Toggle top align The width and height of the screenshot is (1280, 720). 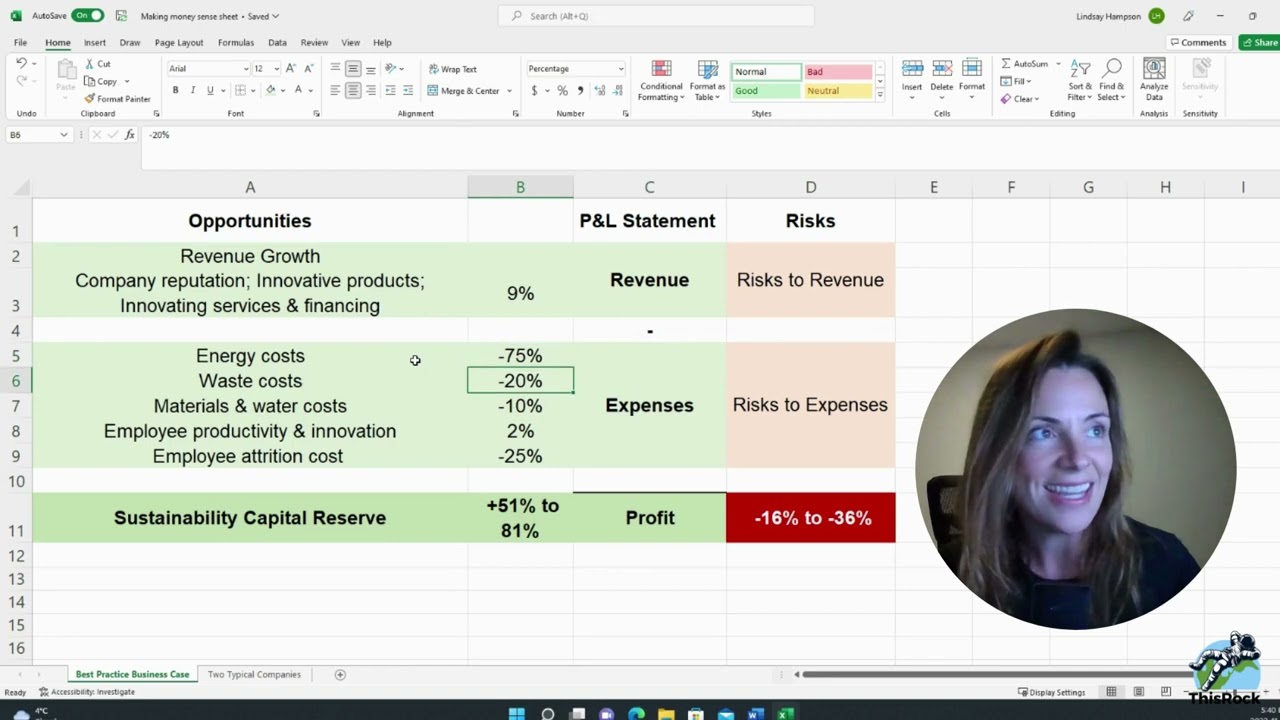[335, 69]
